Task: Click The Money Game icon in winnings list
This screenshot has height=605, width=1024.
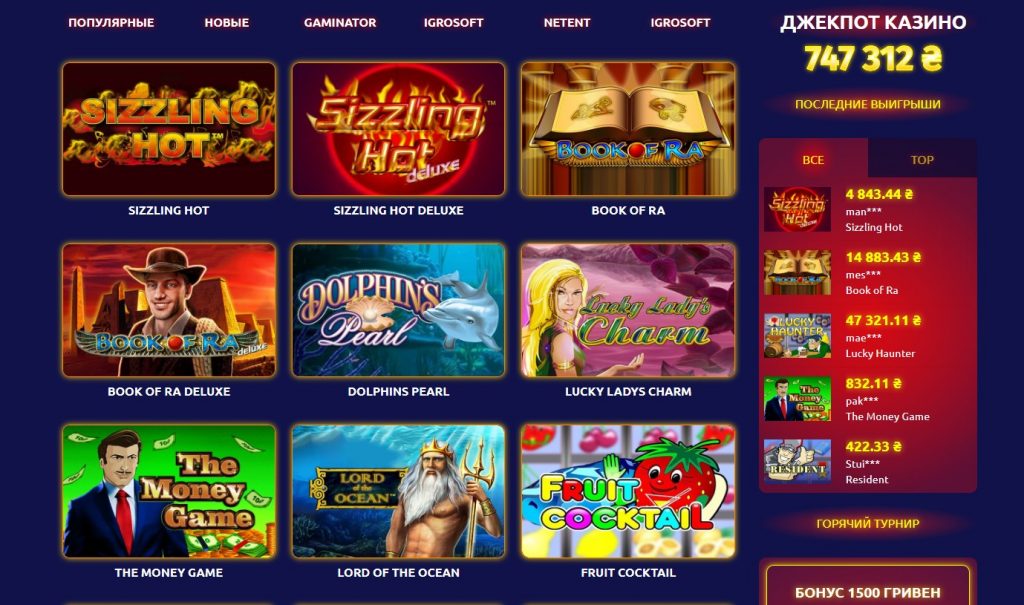Action: click(x=797, y=399)
